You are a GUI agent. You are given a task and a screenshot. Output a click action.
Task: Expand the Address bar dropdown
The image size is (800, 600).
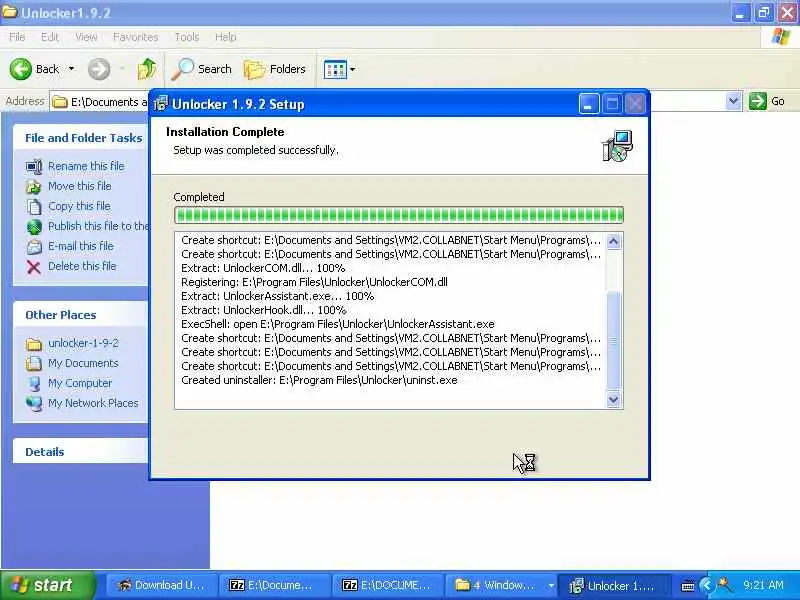pos(733,101)
